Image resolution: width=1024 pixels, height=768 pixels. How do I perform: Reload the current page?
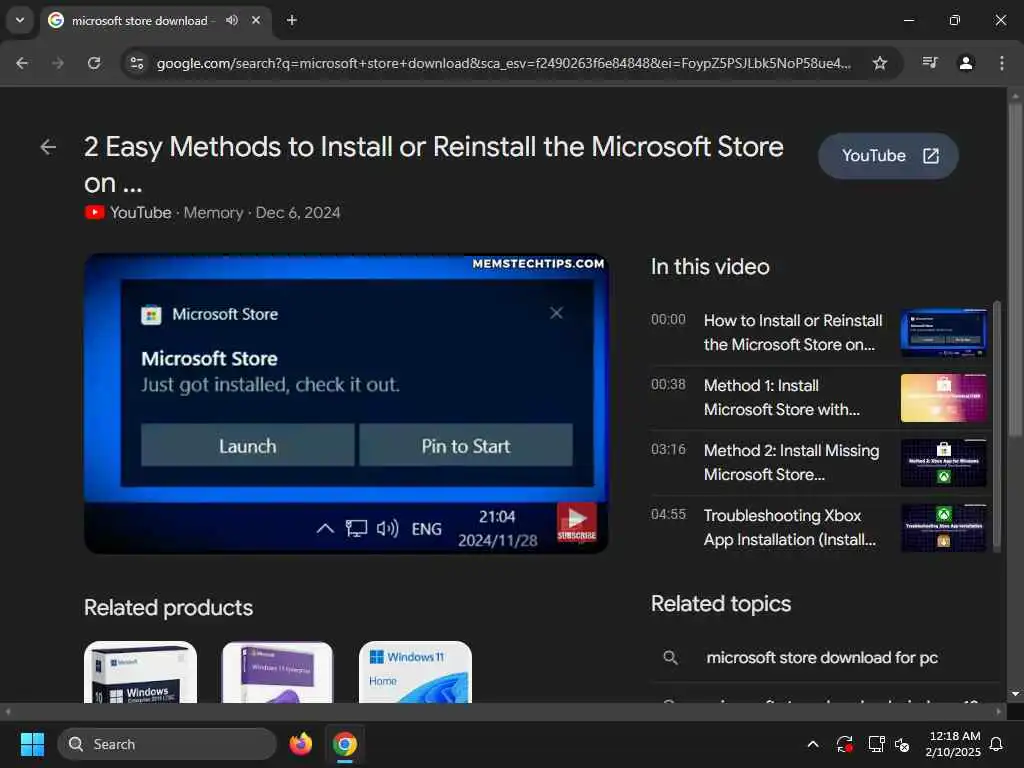click(94, 63)
